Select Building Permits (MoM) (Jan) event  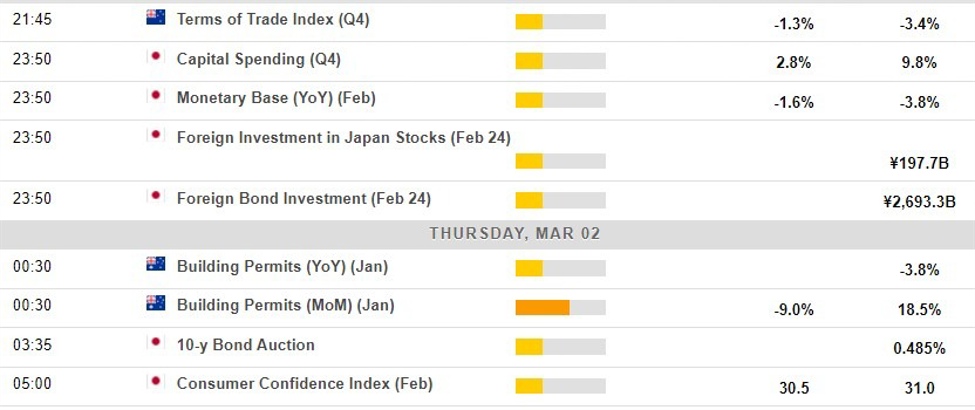click(x=286, y=305)
